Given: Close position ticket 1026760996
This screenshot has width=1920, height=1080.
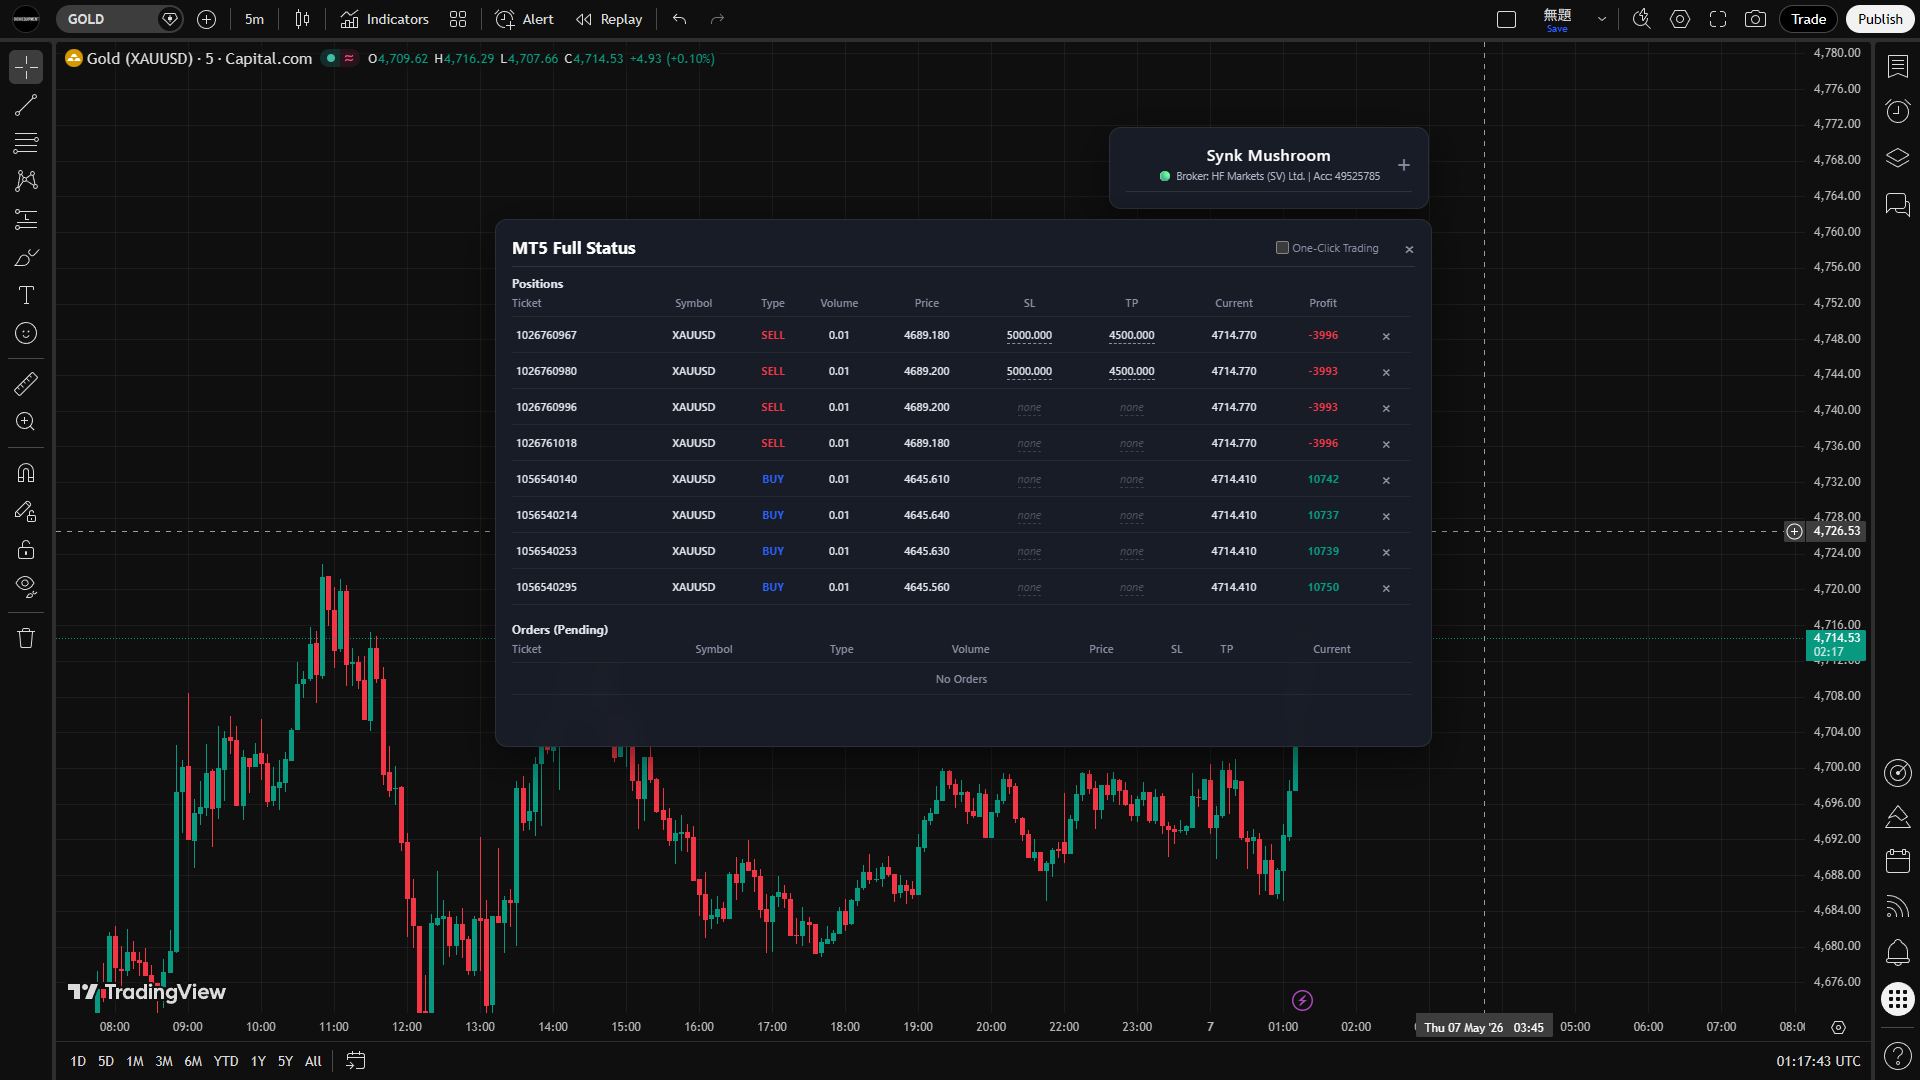Looking at the screenshot, I should pyautogui.click(x=1386, y=408).
